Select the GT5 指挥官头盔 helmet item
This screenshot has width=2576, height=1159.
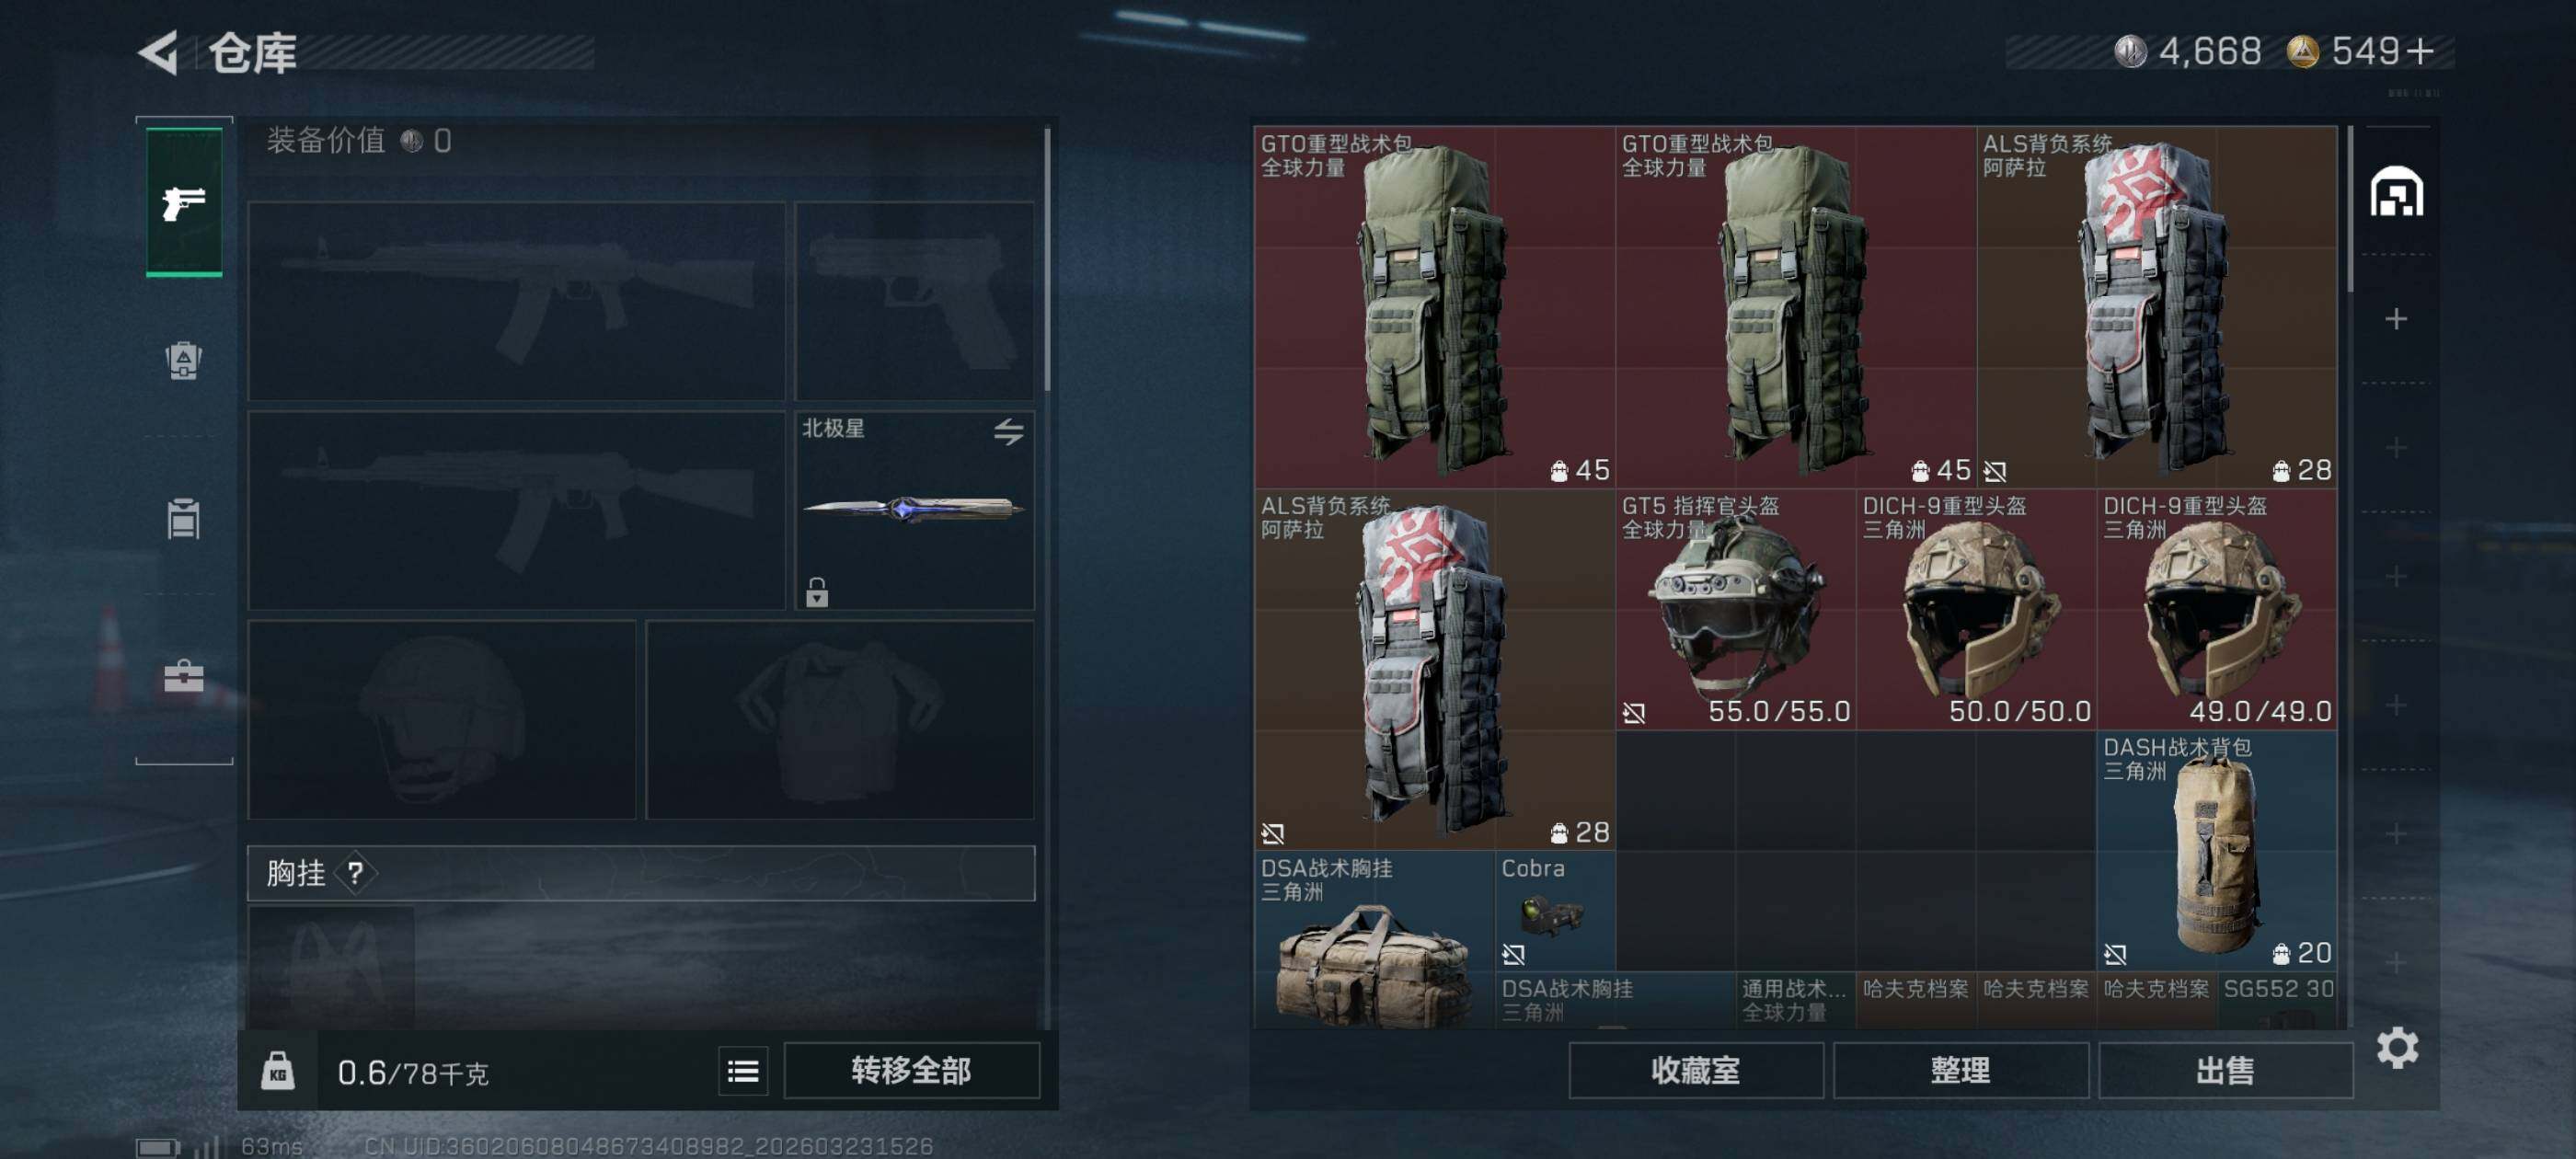1735,609
